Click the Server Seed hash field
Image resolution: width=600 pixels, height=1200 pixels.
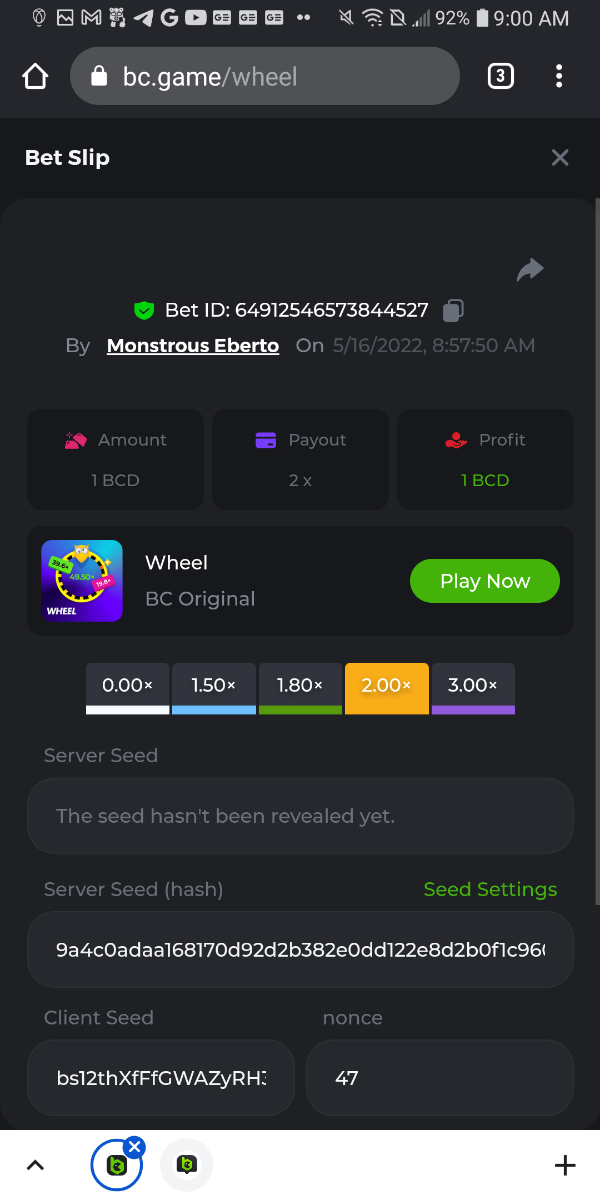coord(300,949)
